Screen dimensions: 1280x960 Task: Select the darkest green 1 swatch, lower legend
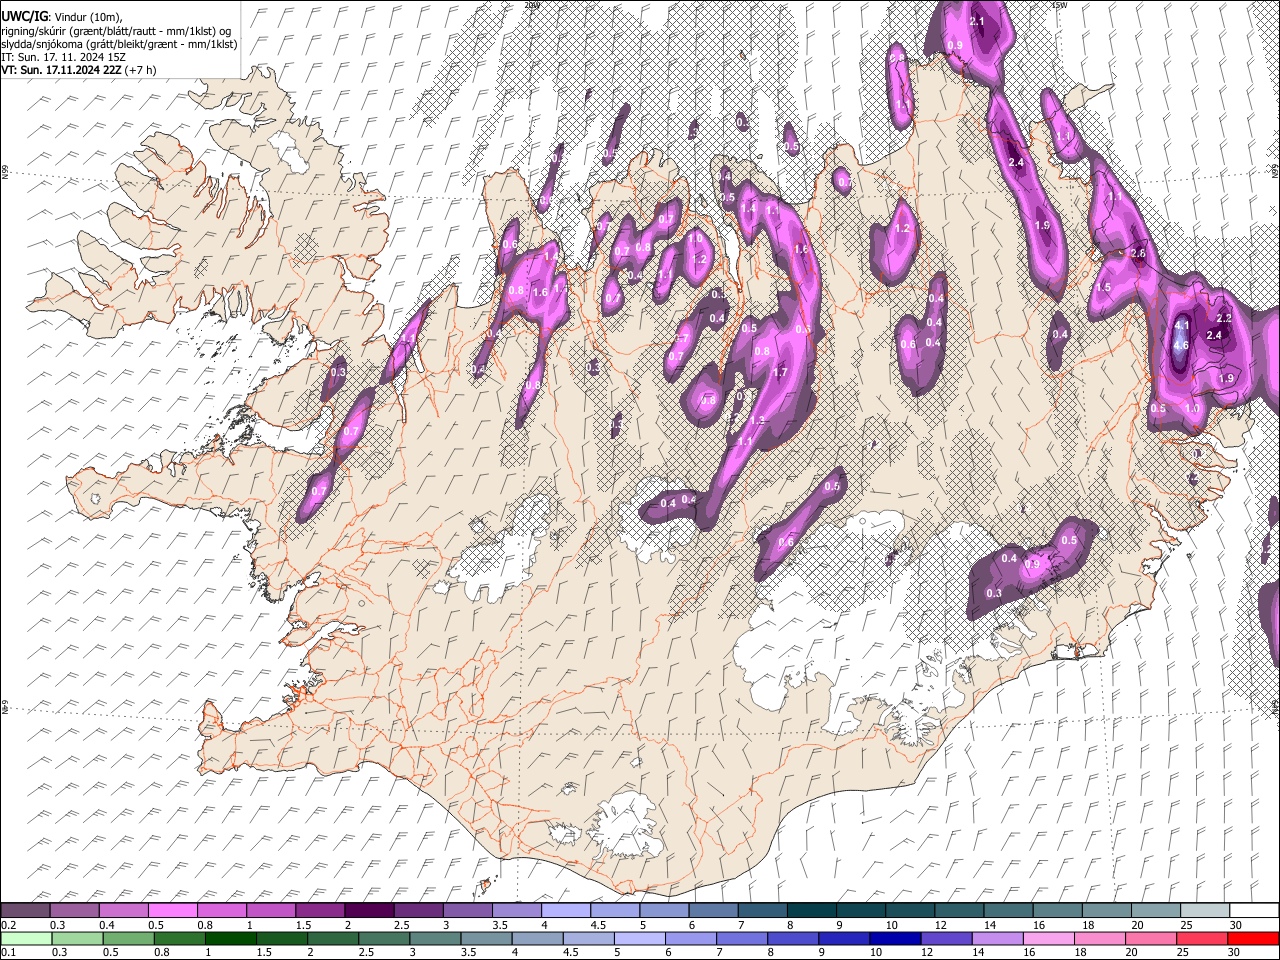click(230, 938)
